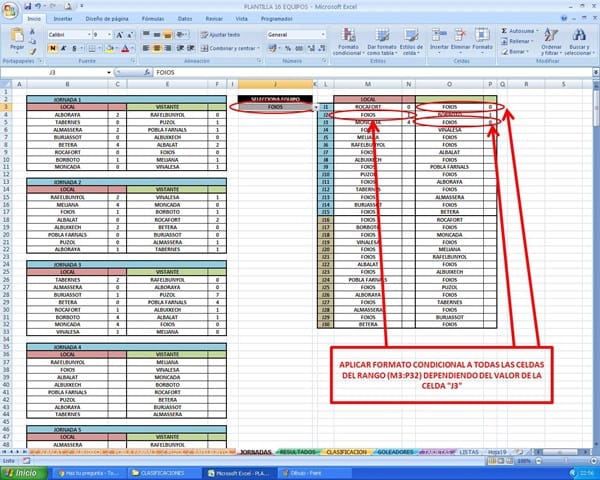
Task: Click Autosuma sigma button
Action: click(x=519, y=31)
